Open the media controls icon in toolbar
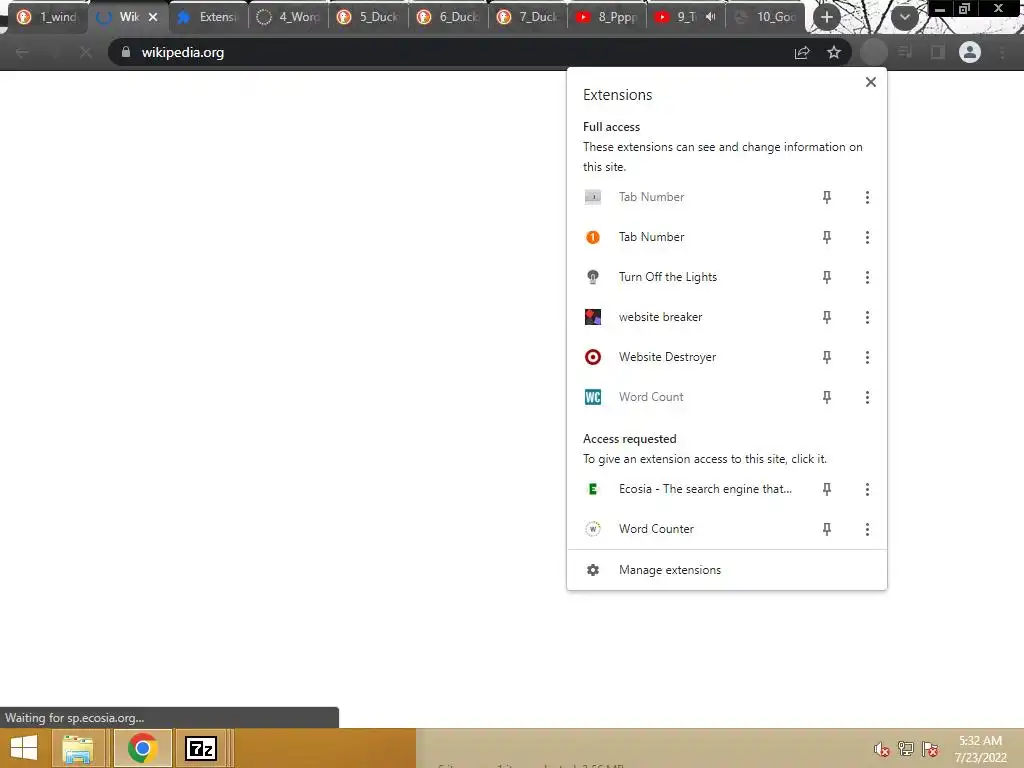 click(x=904, y=52)
